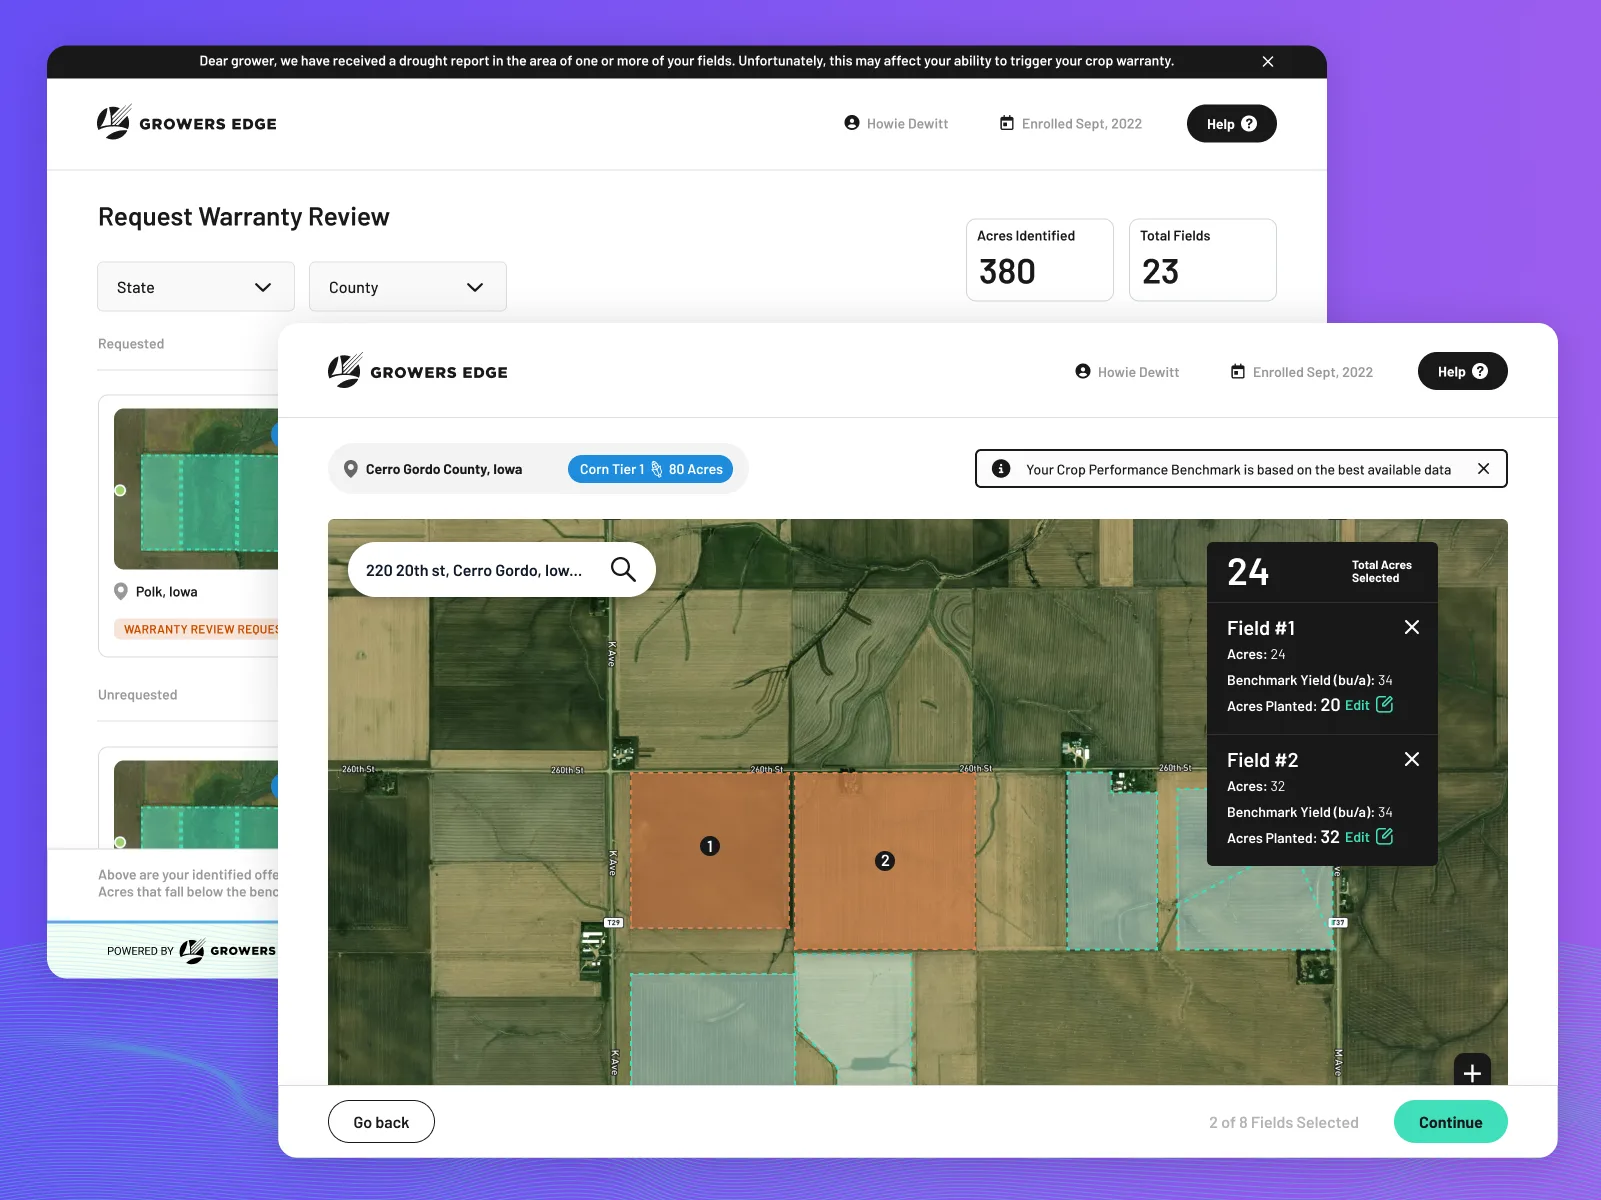Remove Field #2 from selection
This screenshot has width=1601, height=1200.
(x=1411, y=759)
